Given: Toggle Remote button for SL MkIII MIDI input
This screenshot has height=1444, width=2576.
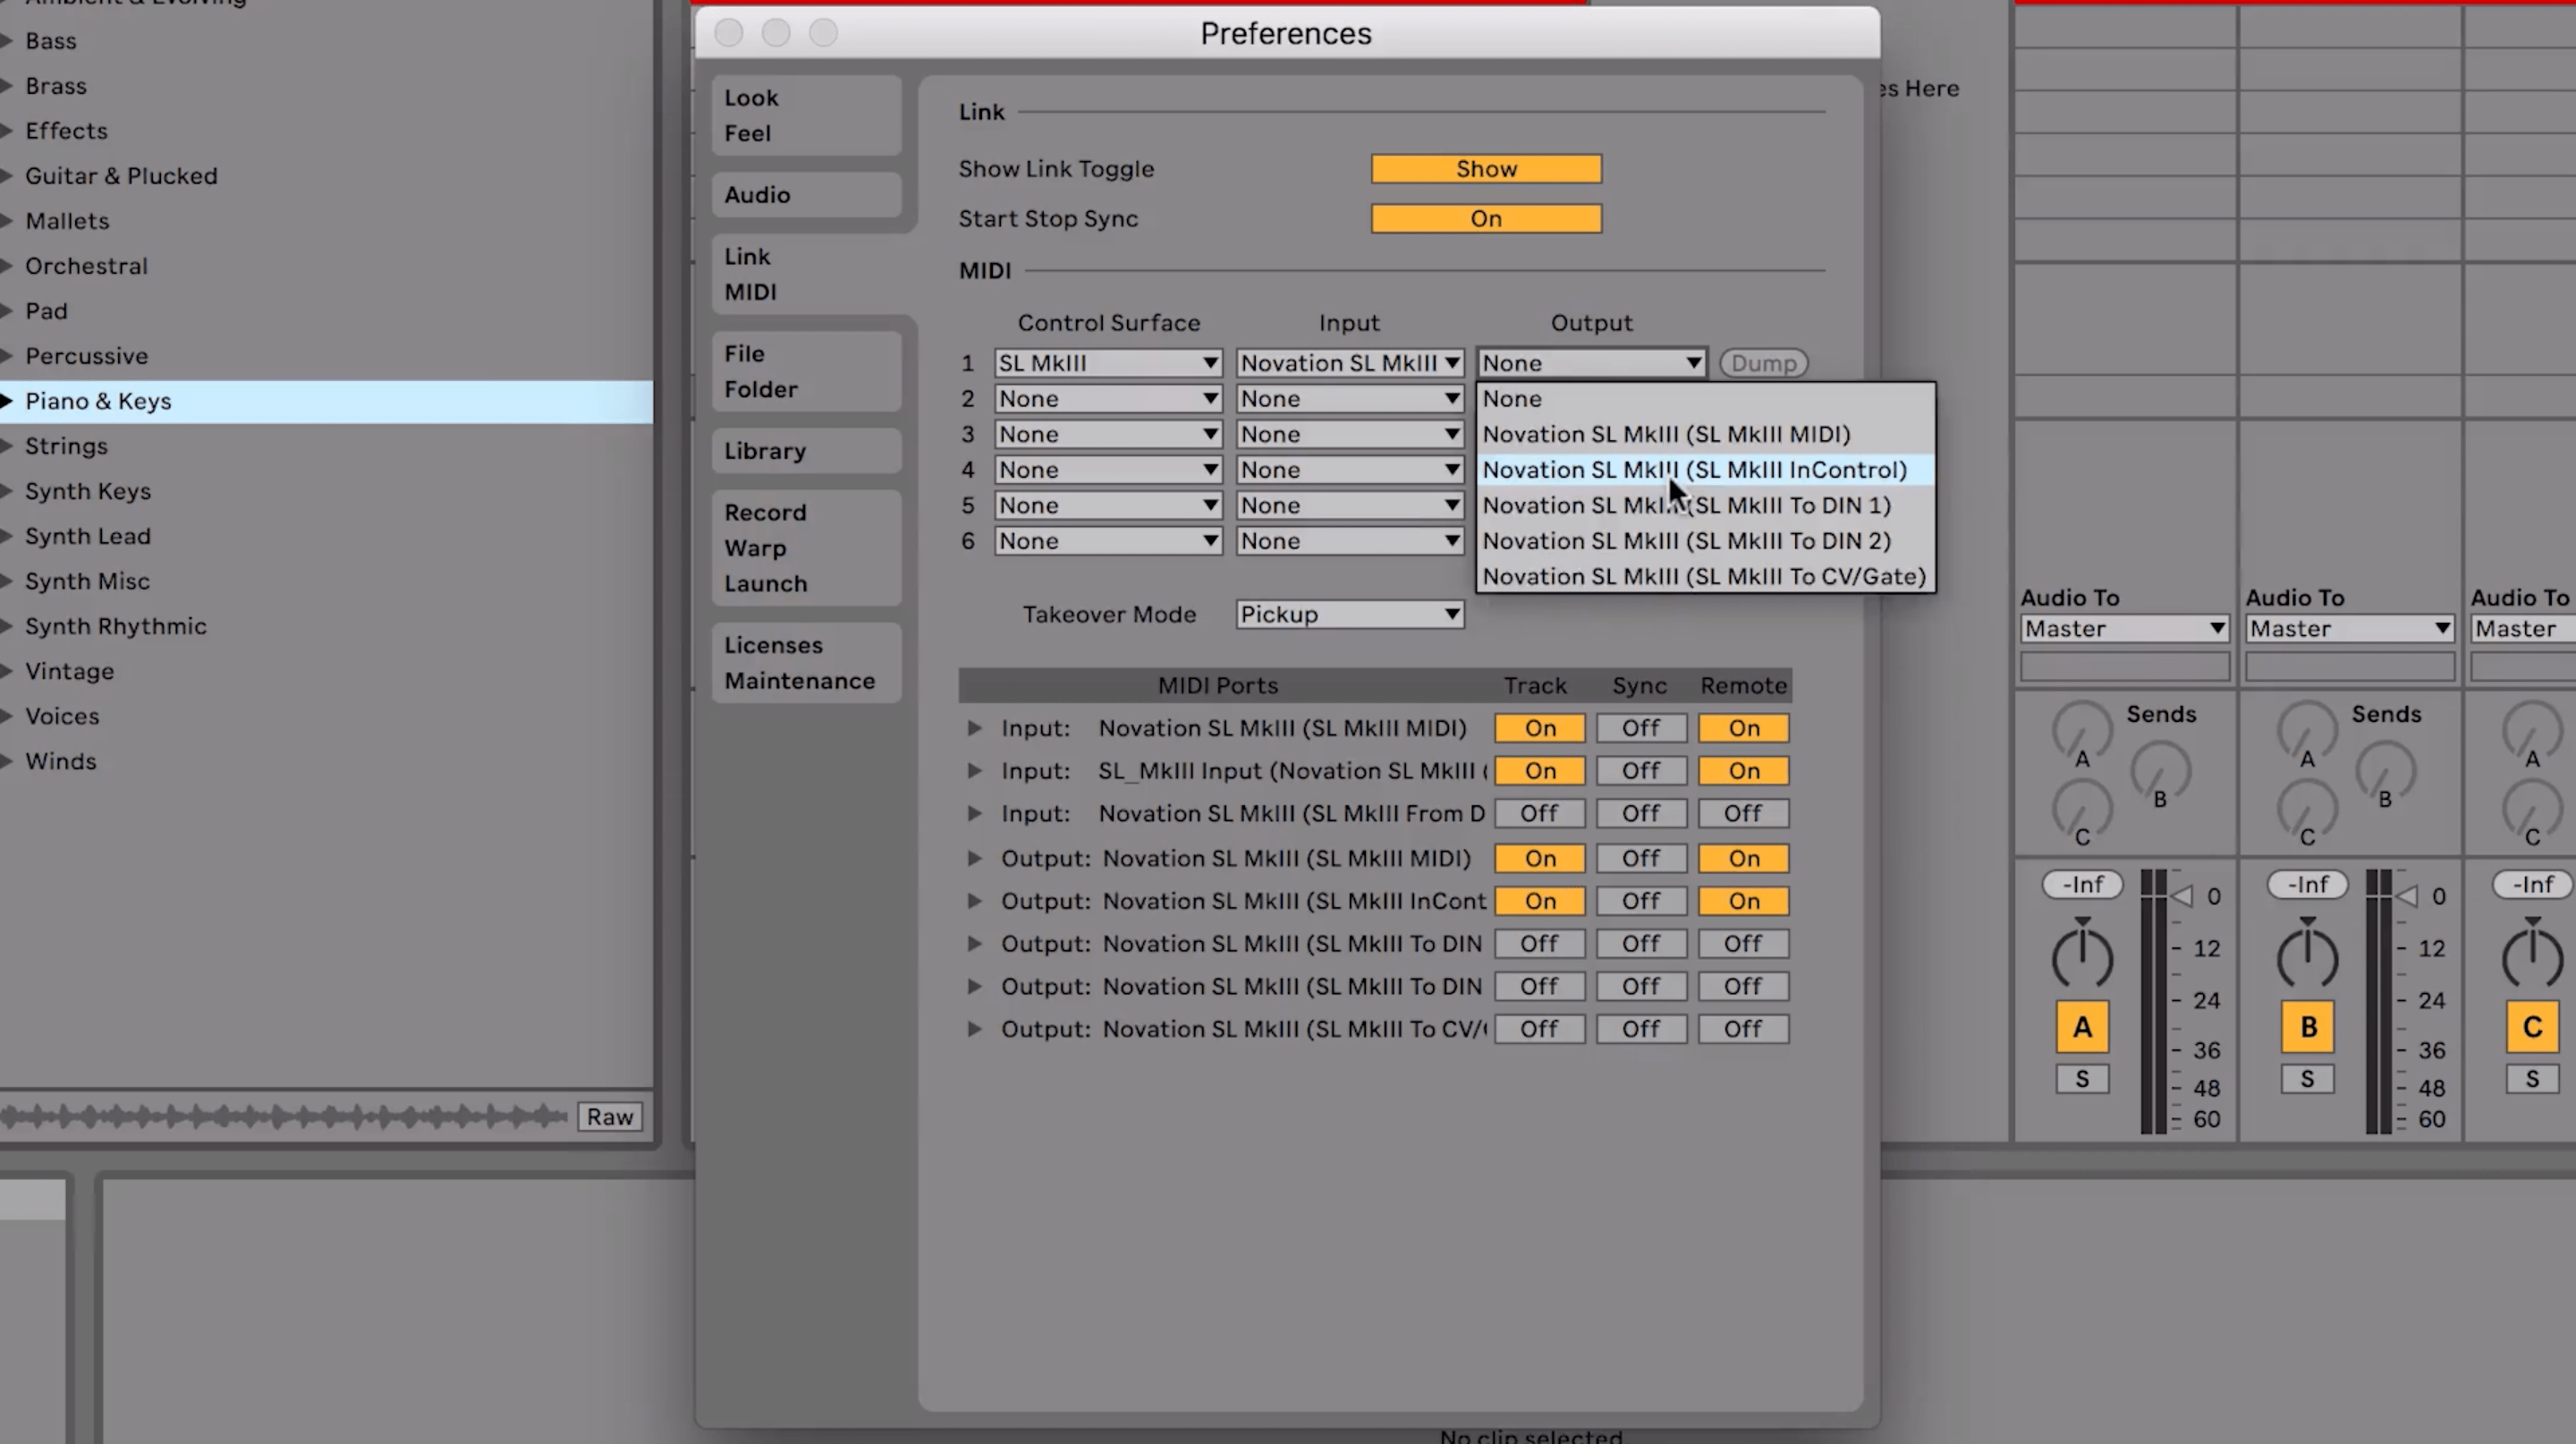Looking at the screenshot, I should tap(1742, 727).
